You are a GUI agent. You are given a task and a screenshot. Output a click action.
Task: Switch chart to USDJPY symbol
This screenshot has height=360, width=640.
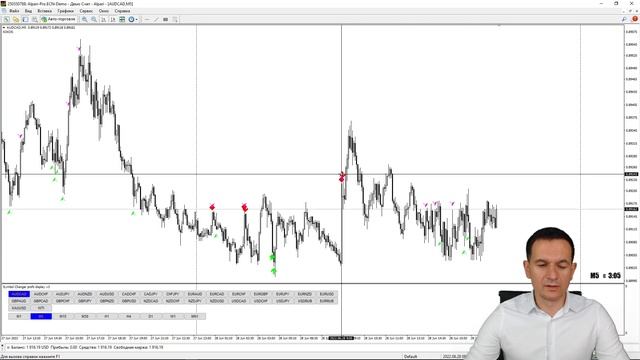tap(283, 301)
